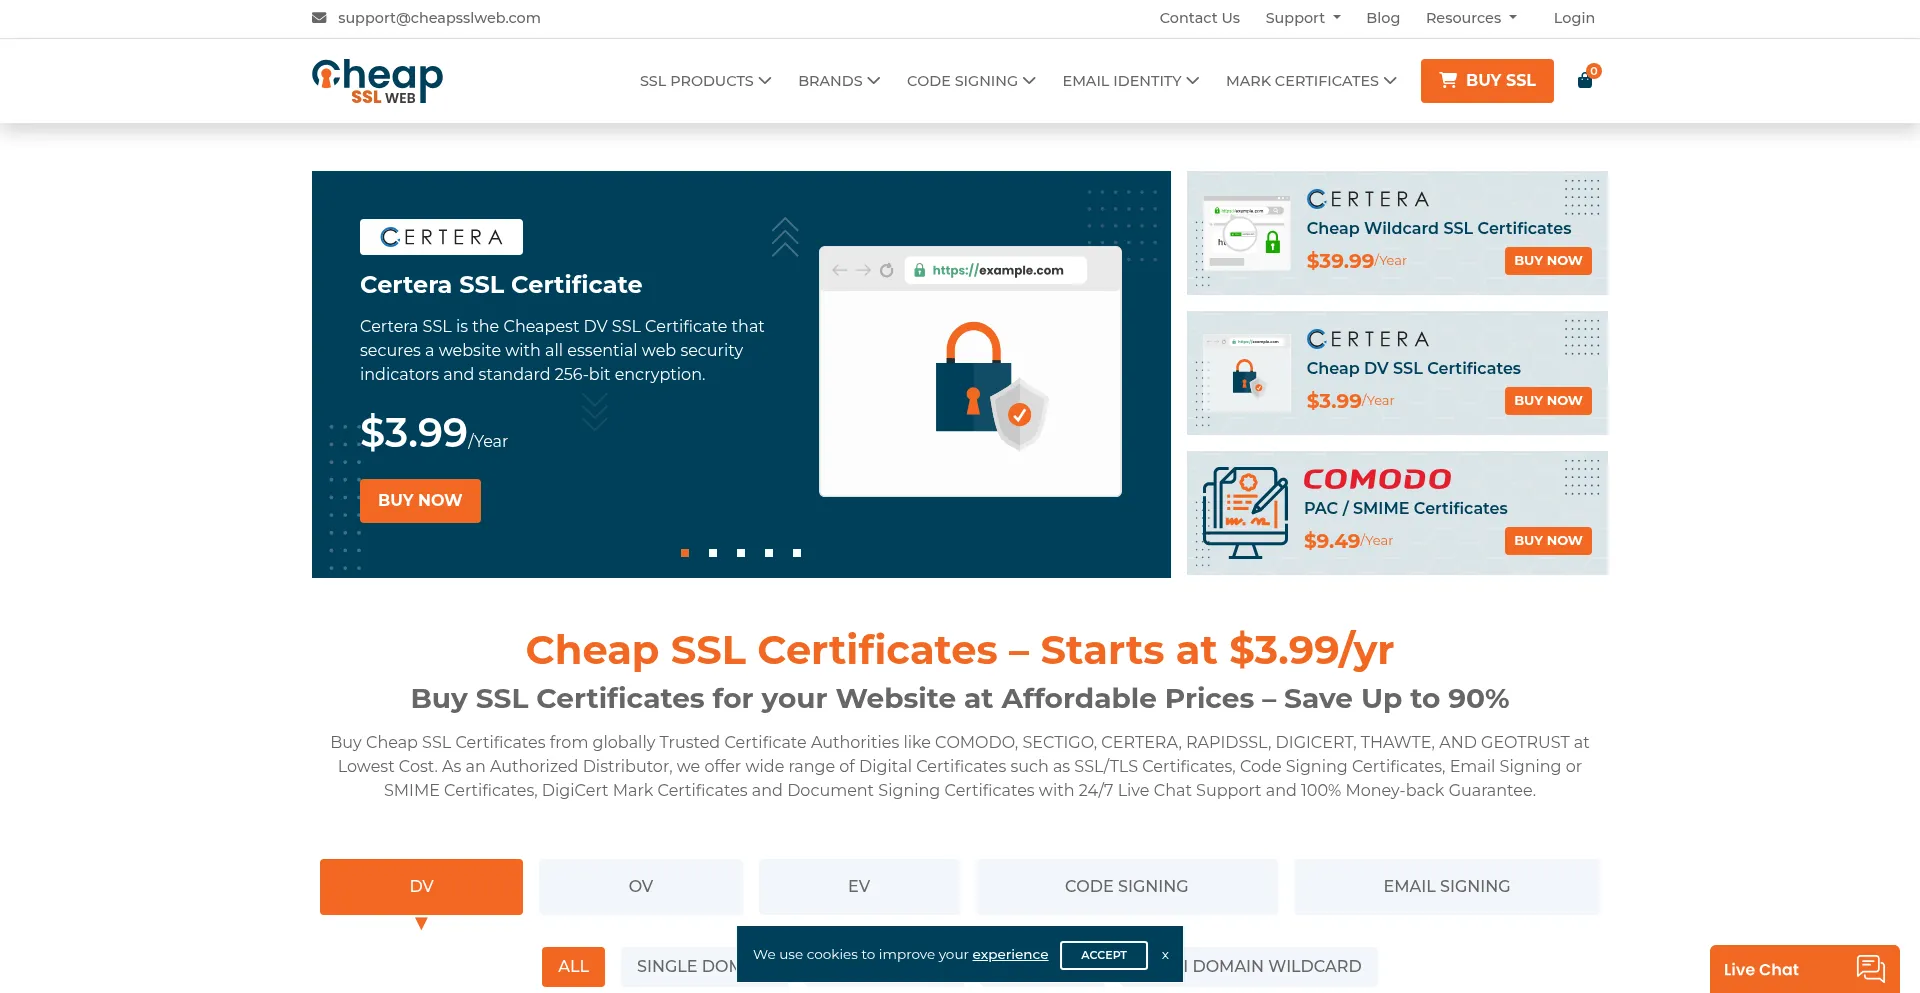Select the EV certificate filter
This screenshot has width=1920, height=993.
858,886
